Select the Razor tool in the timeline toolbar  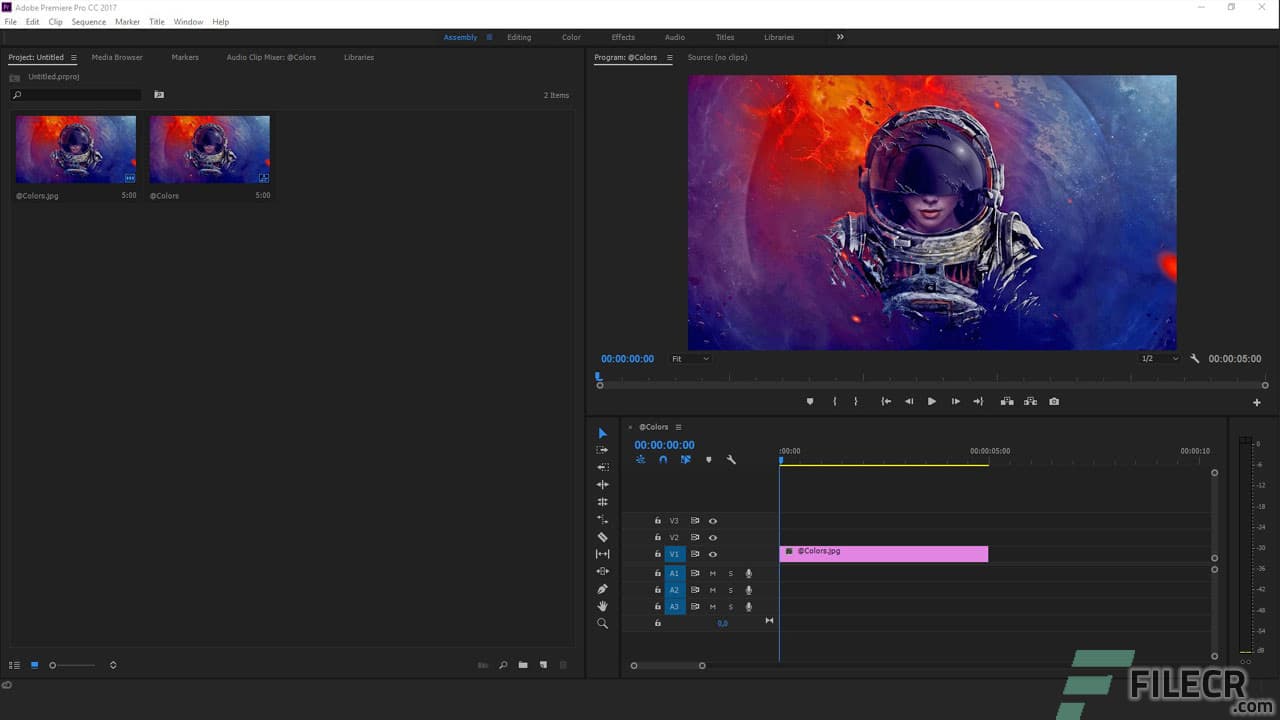coord(602,535)
